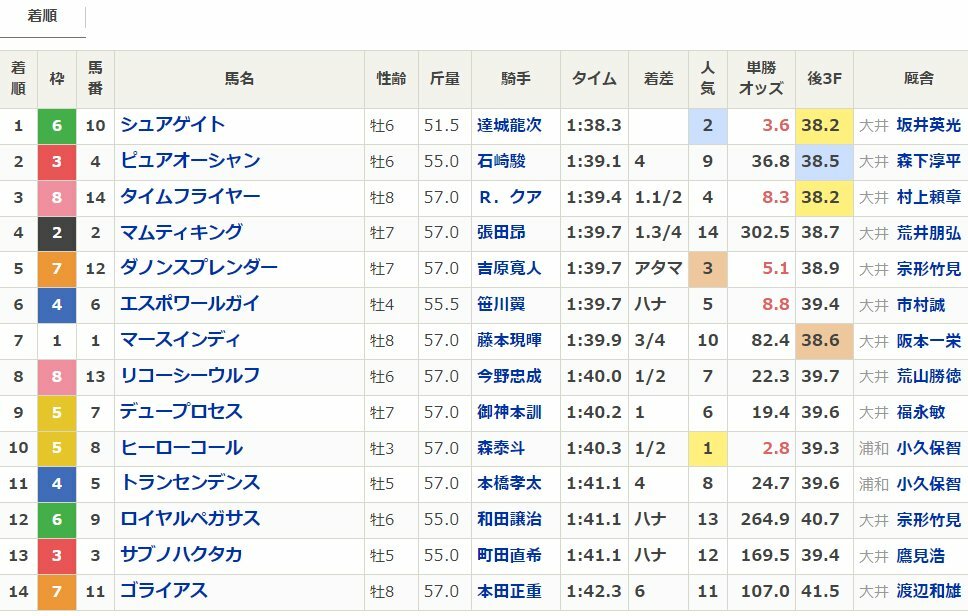968x616 pixels.
Task: Select the 着順 tab
Action: click(x=42, y=17)
